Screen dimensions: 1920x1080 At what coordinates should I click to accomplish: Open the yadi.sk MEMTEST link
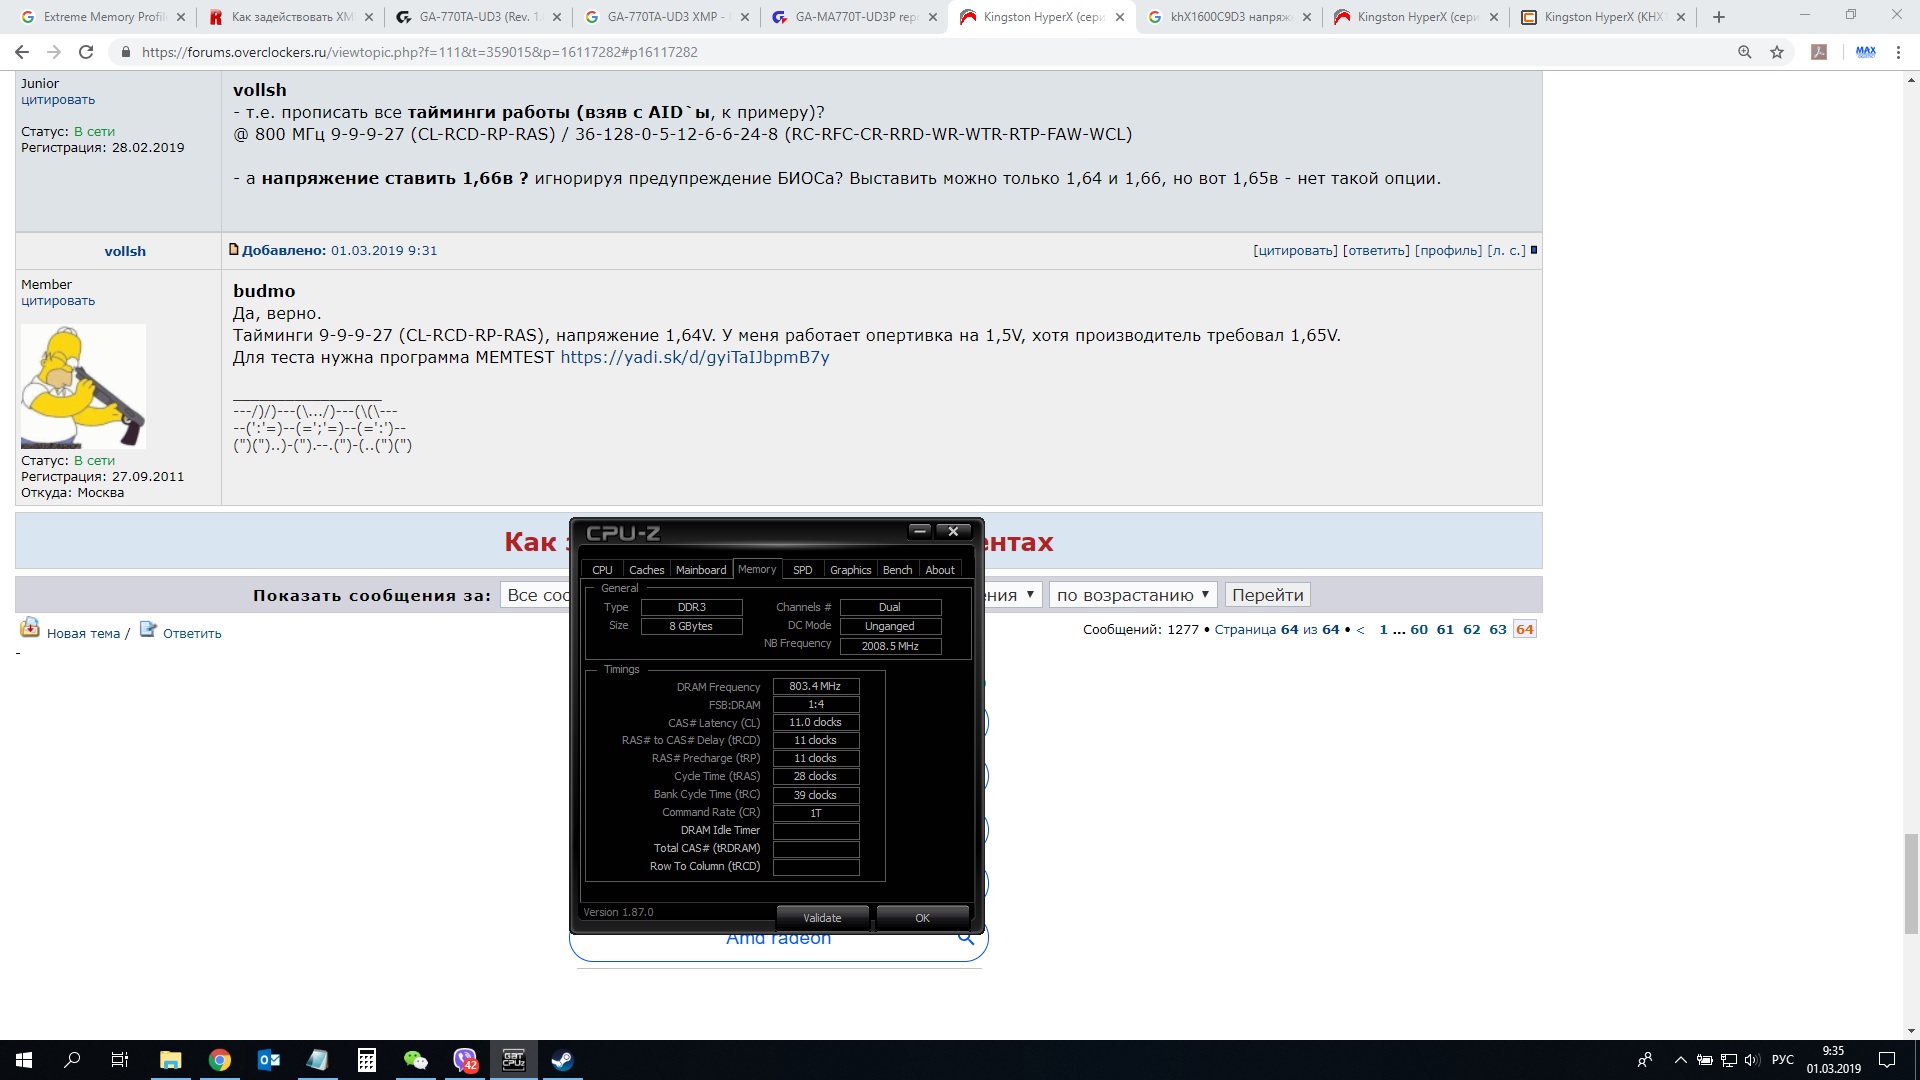tap(694, 358)
